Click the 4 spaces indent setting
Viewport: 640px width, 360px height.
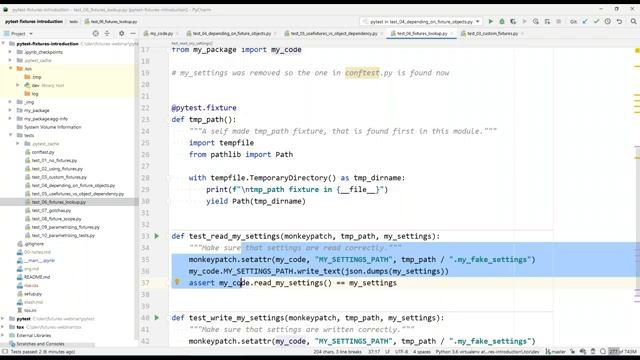coord(422,351)
